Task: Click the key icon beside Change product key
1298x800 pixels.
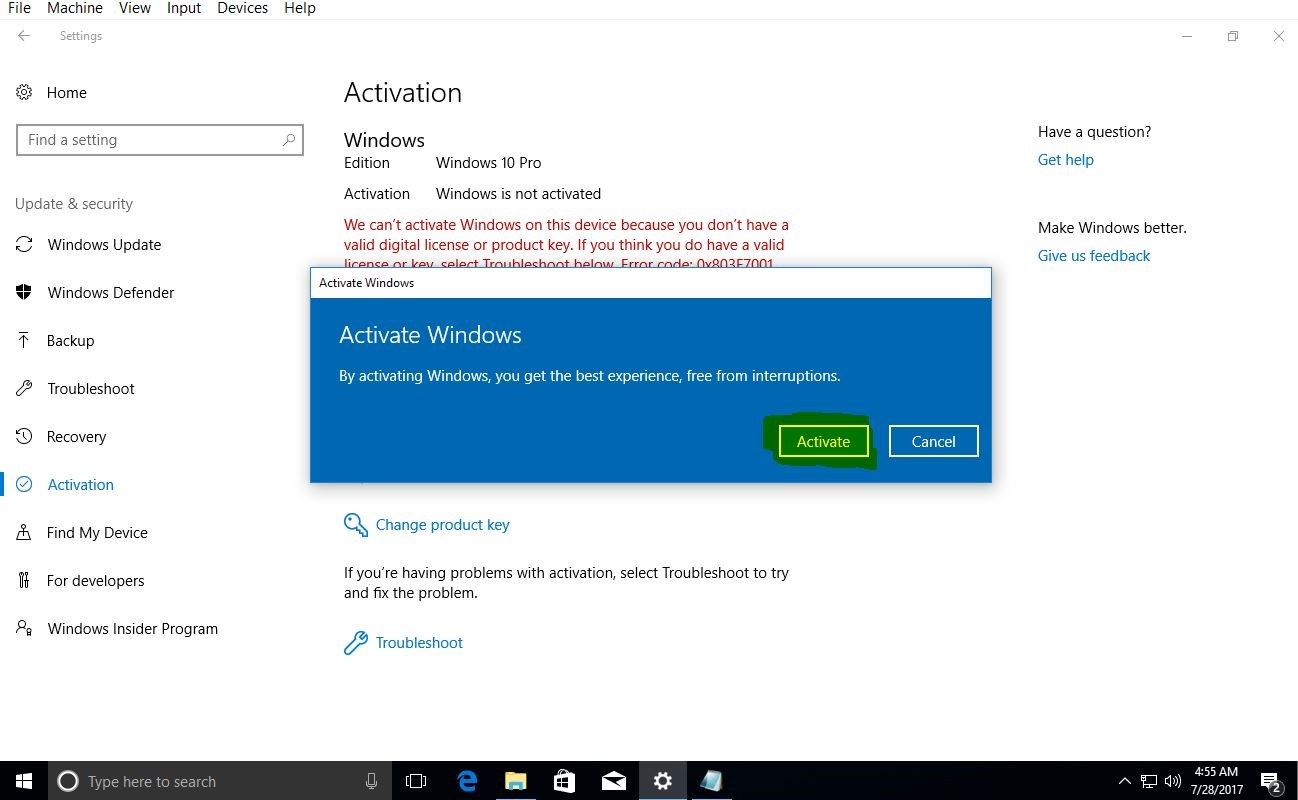Action: tap(355, 525)
